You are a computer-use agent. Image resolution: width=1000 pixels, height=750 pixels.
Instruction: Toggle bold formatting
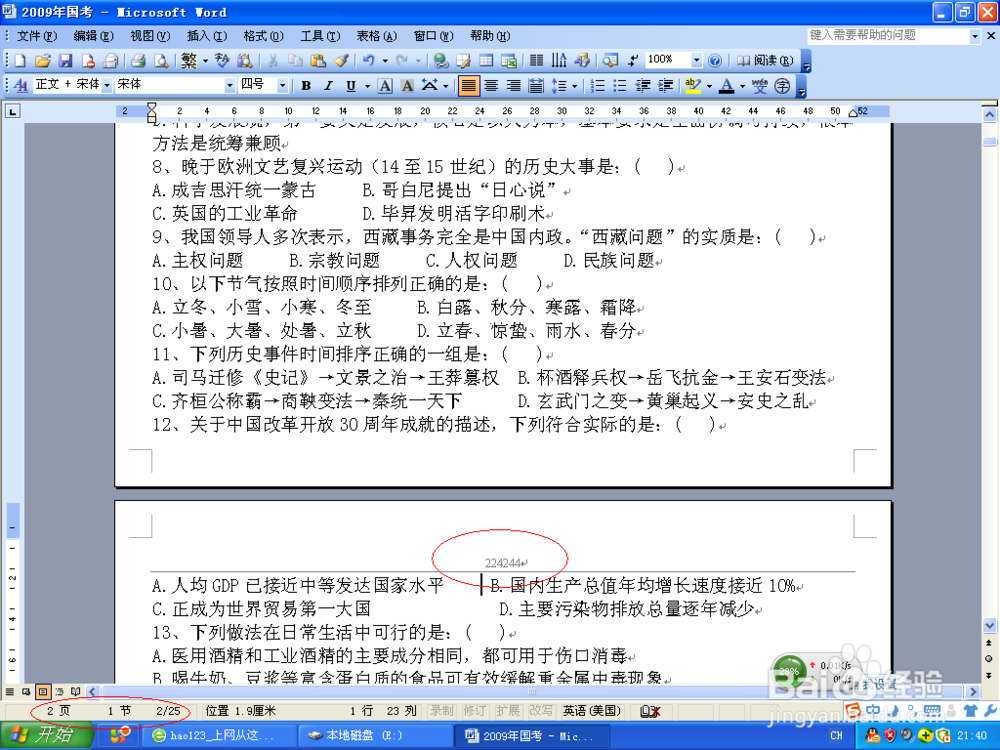point(306,85)
